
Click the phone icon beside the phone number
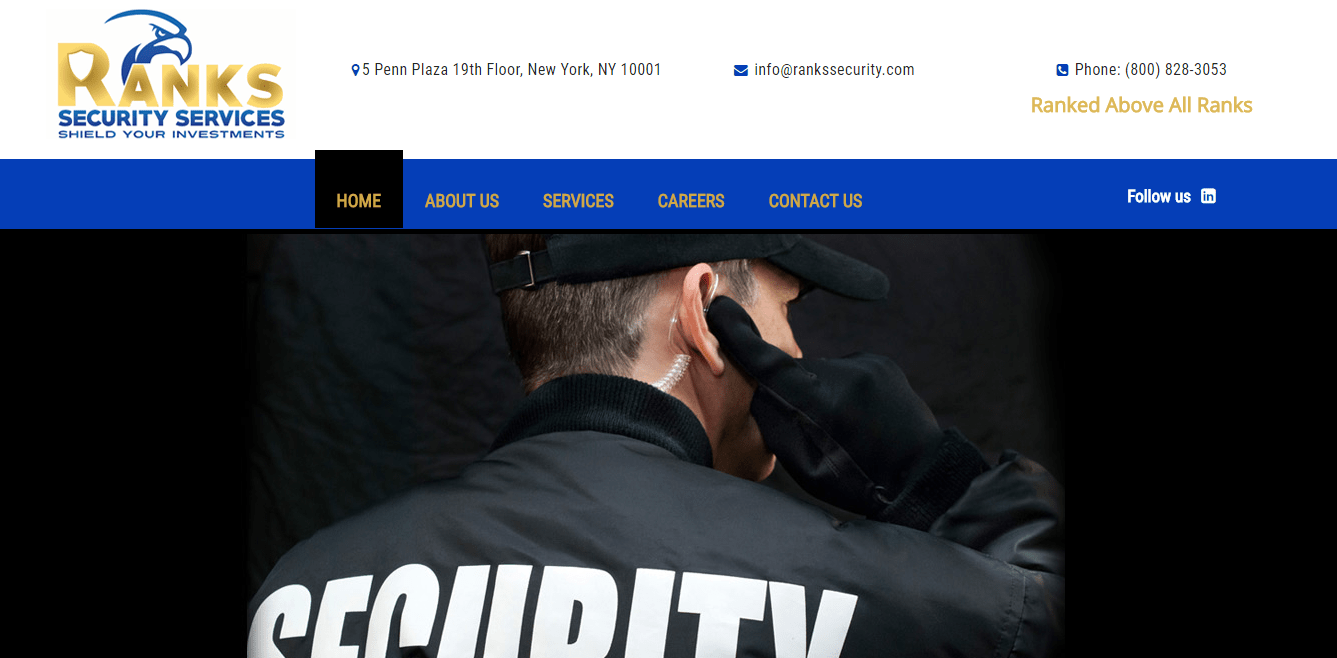tap(1062, 70)
